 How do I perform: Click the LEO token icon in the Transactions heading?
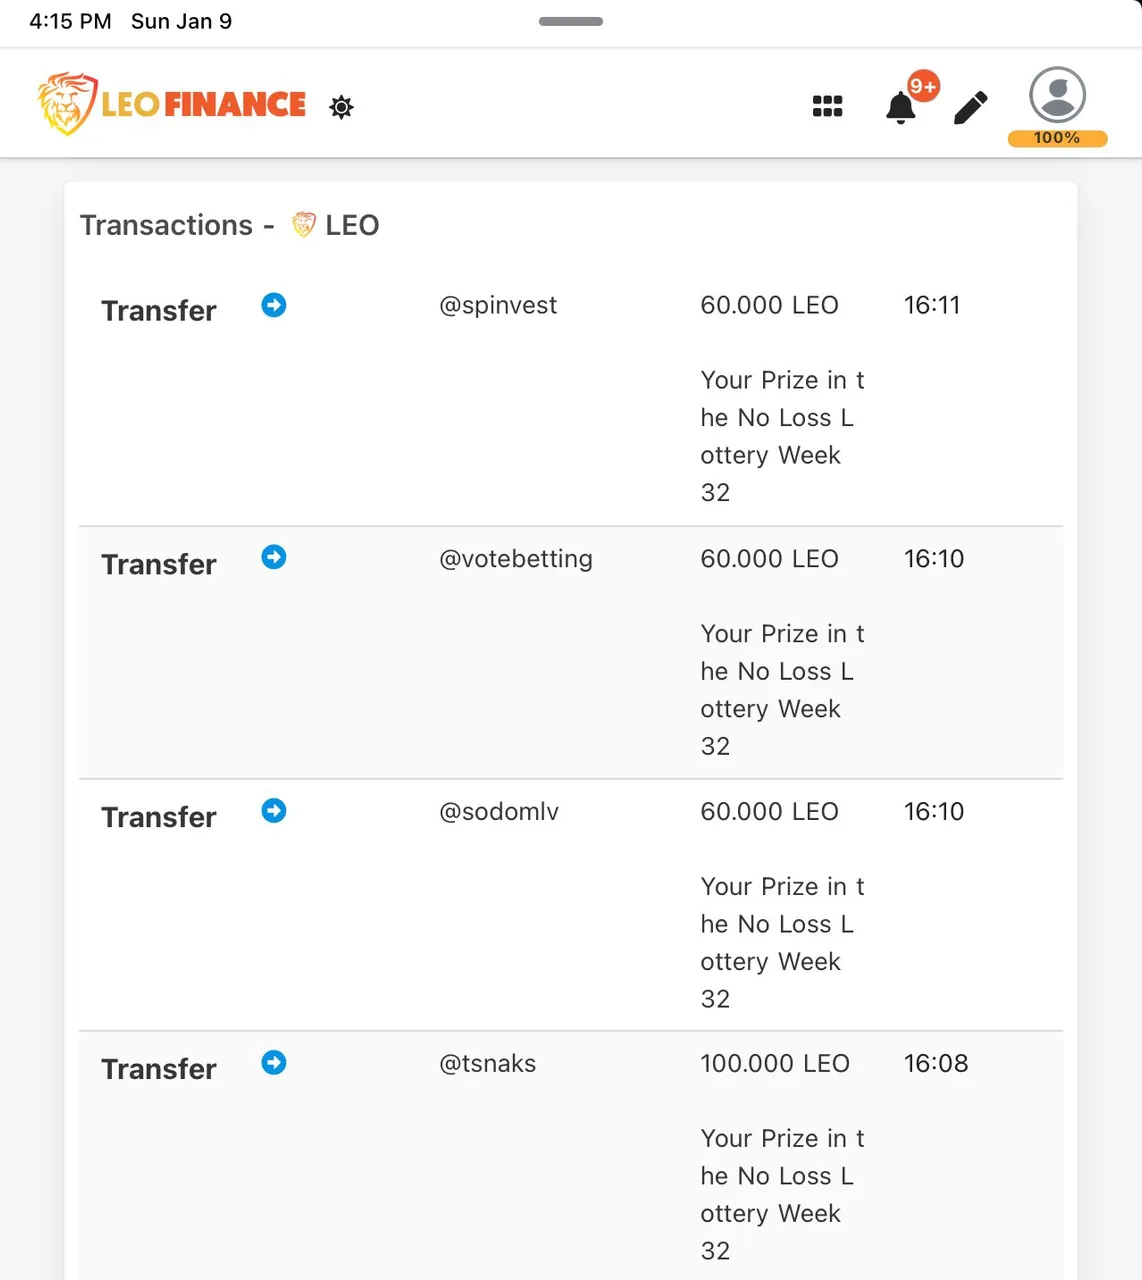coord(303,224)
